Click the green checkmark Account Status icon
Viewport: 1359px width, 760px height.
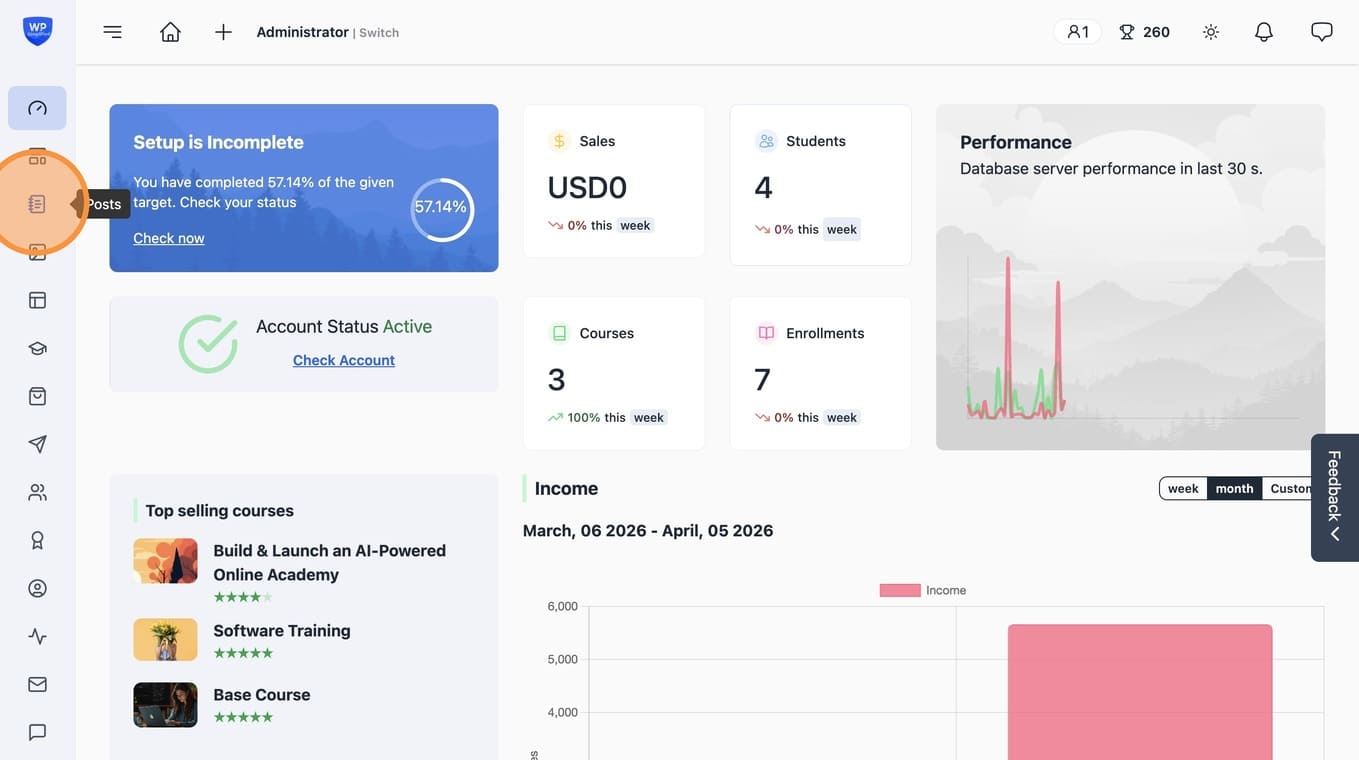click(x=208, y=344)
